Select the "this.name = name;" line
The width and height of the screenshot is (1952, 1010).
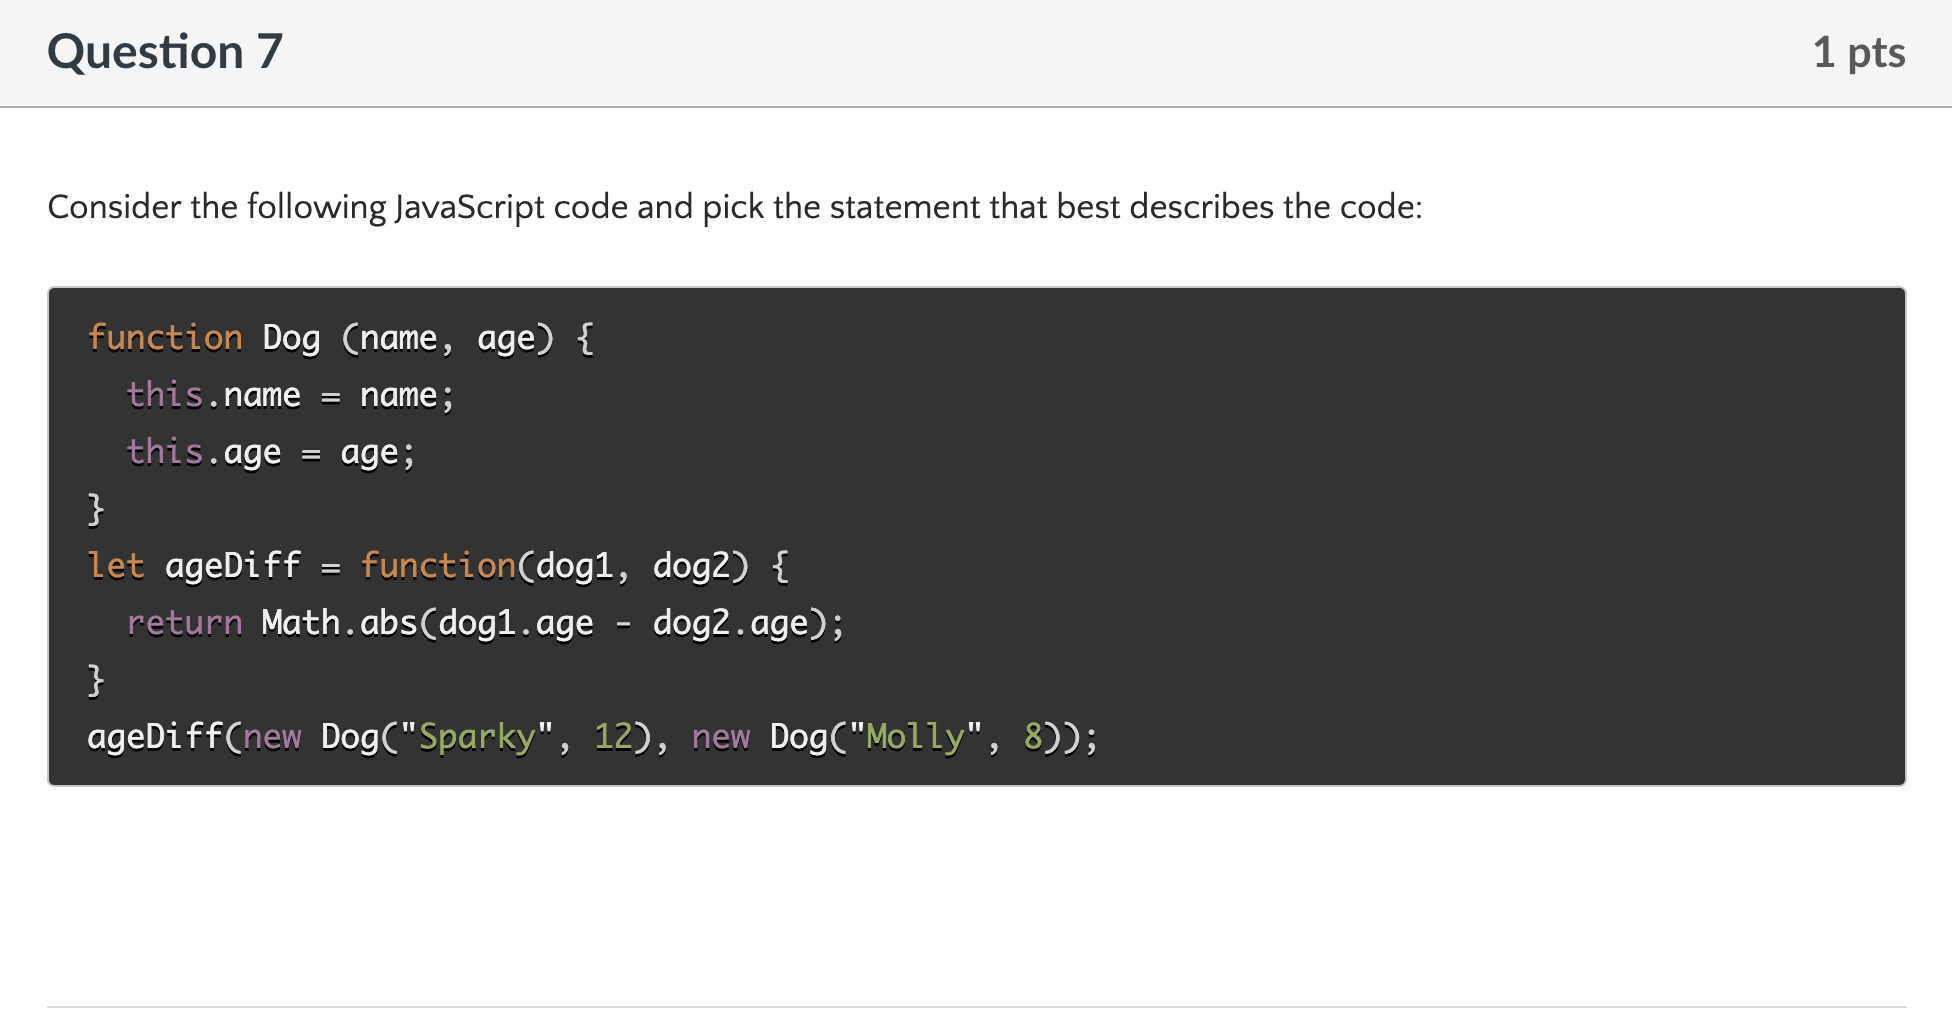pos(290,394)
